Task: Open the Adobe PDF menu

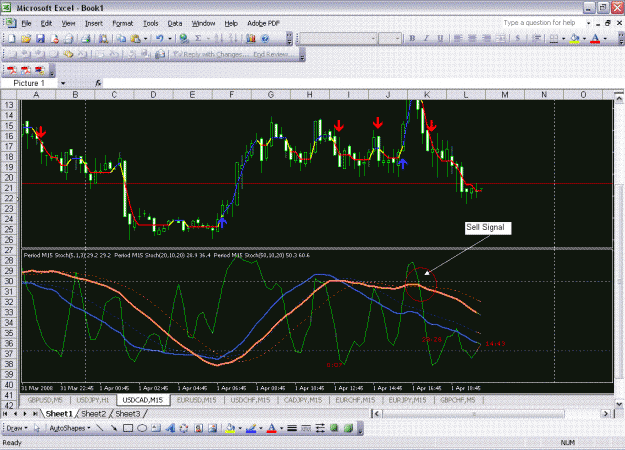Action: coord(263,24)
